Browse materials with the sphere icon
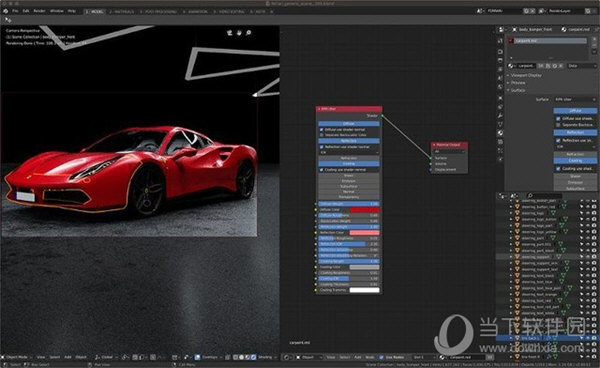This screenshot has width=600, height=368. (x=511, y=66)
